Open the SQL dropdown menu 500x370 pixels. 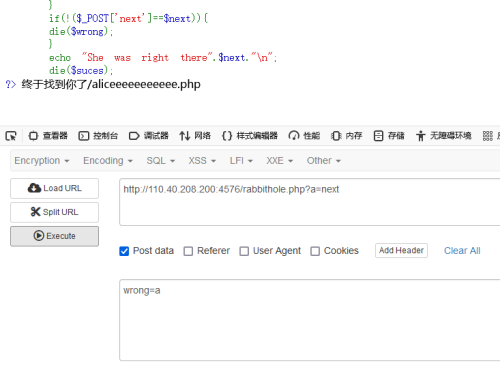coord(161,161)
